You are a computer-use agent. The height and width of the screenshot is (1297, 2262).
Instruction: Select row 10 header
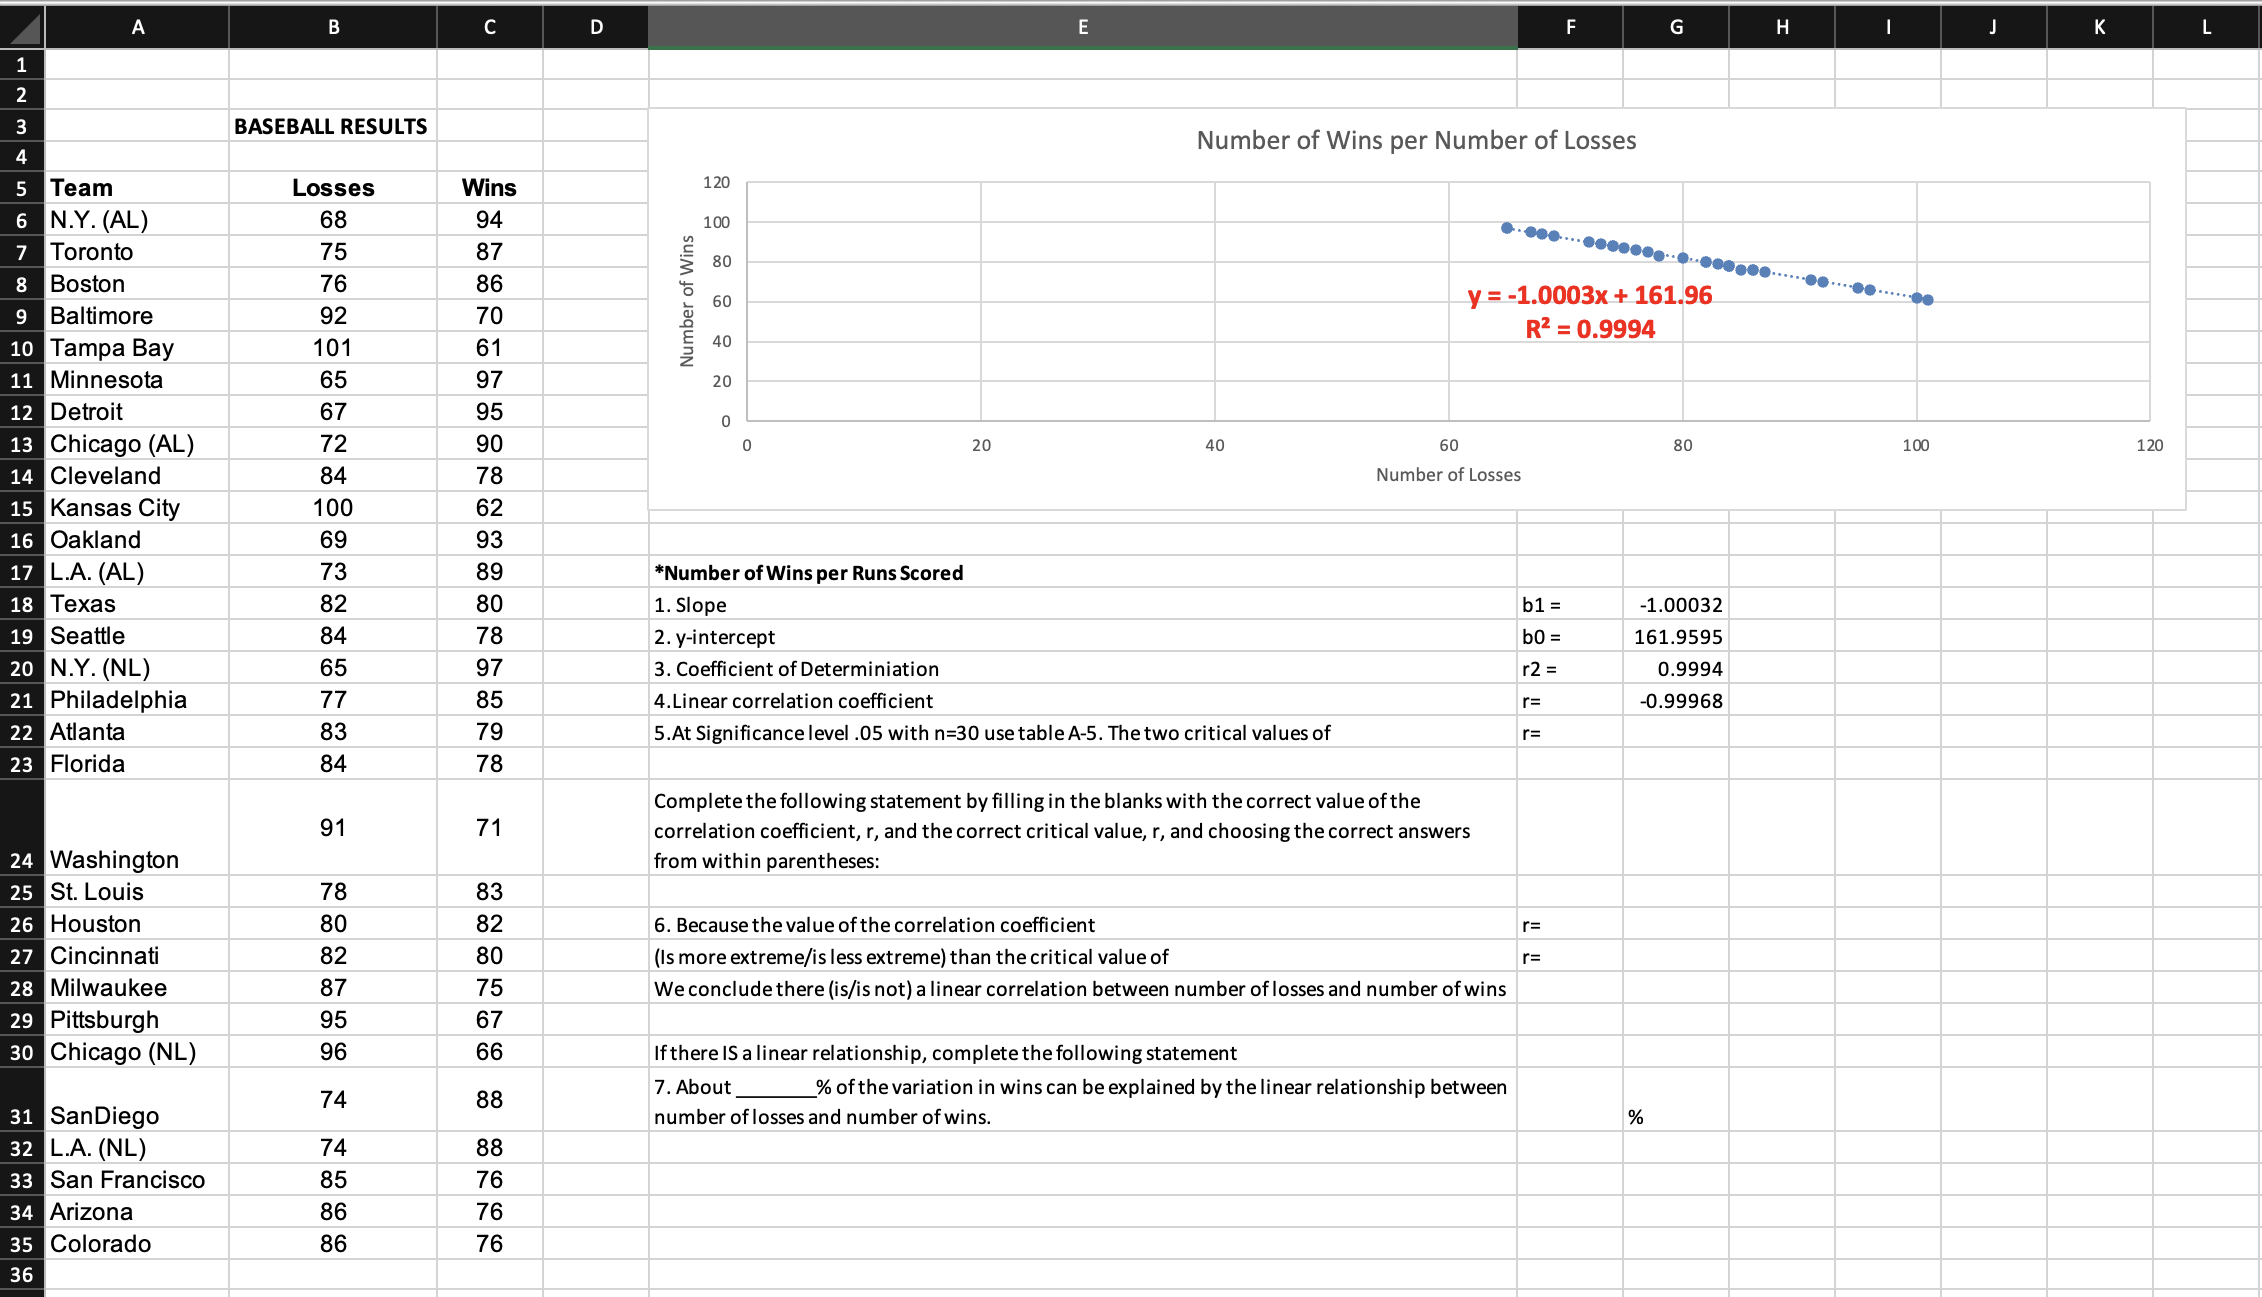point(22,348)
